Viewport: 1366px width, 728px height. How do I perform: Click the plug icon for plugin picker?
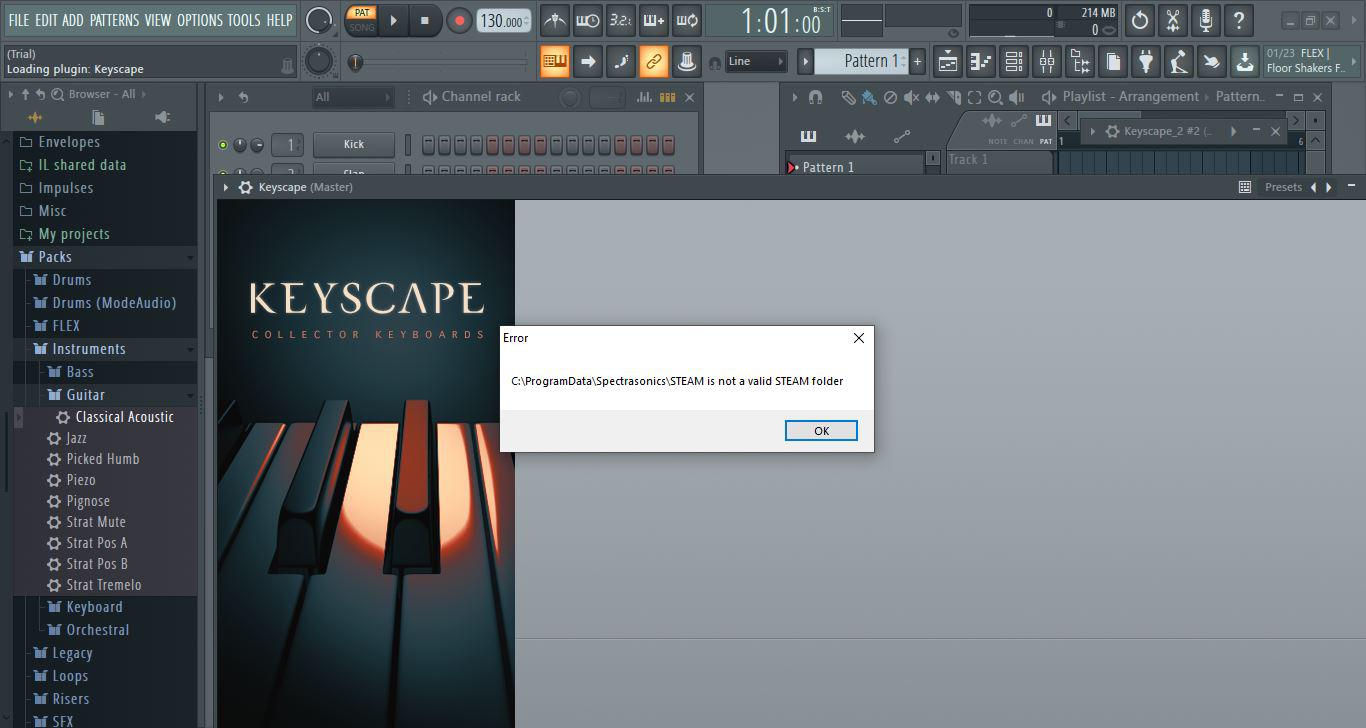[1146, 62]
